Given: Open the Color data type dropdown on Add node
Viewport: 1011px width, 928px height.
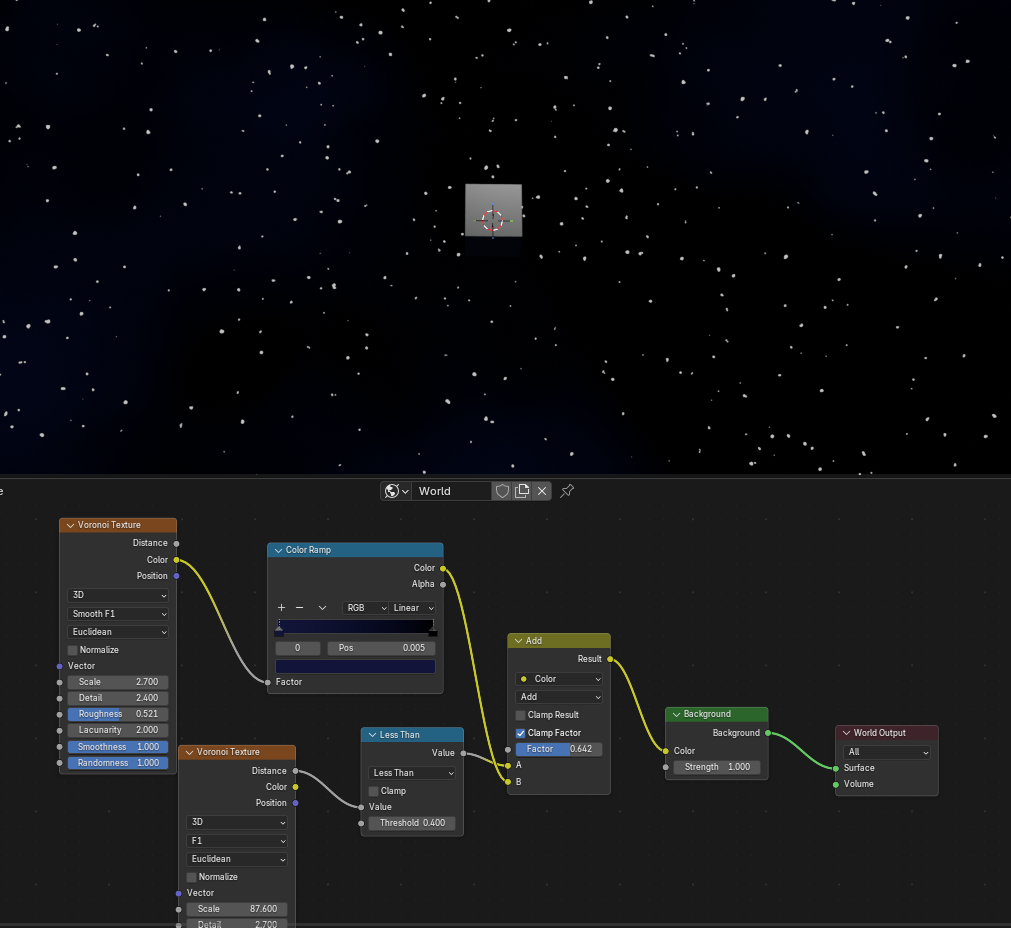Looking at the screenshot, I should 559,679.
